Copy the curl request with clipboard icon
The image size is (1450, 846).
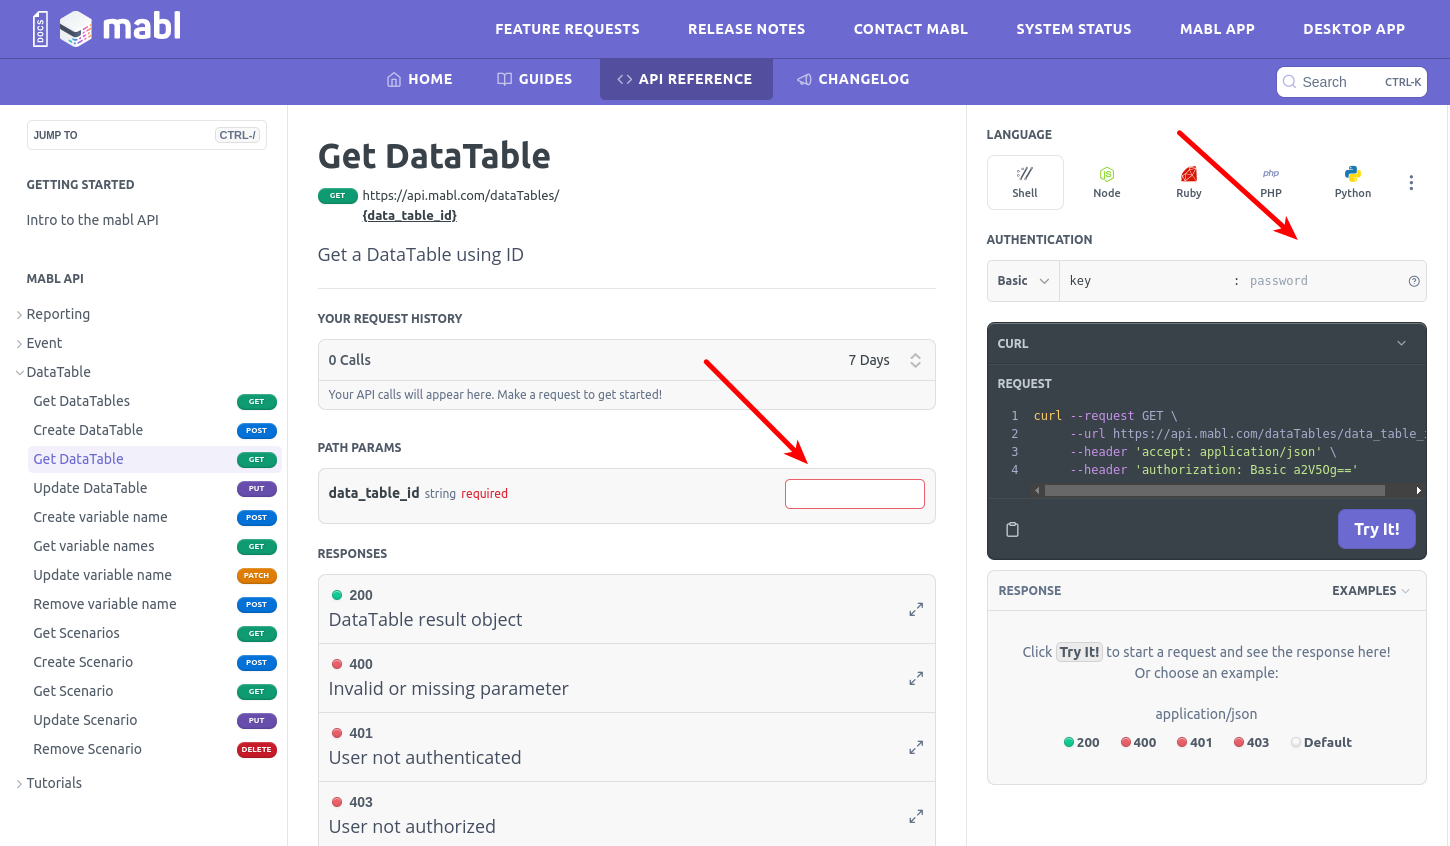(x=1012, y=529)
